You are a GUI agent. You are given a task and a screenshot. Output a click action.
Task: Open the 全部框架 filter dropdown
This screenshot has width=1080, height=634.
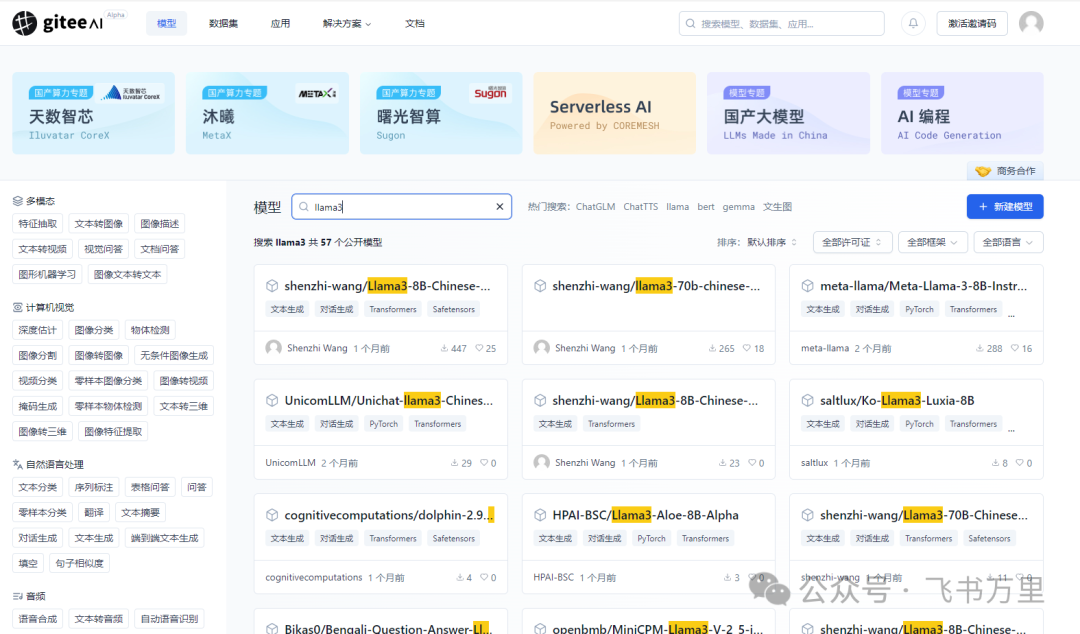[x=933, y=243]
